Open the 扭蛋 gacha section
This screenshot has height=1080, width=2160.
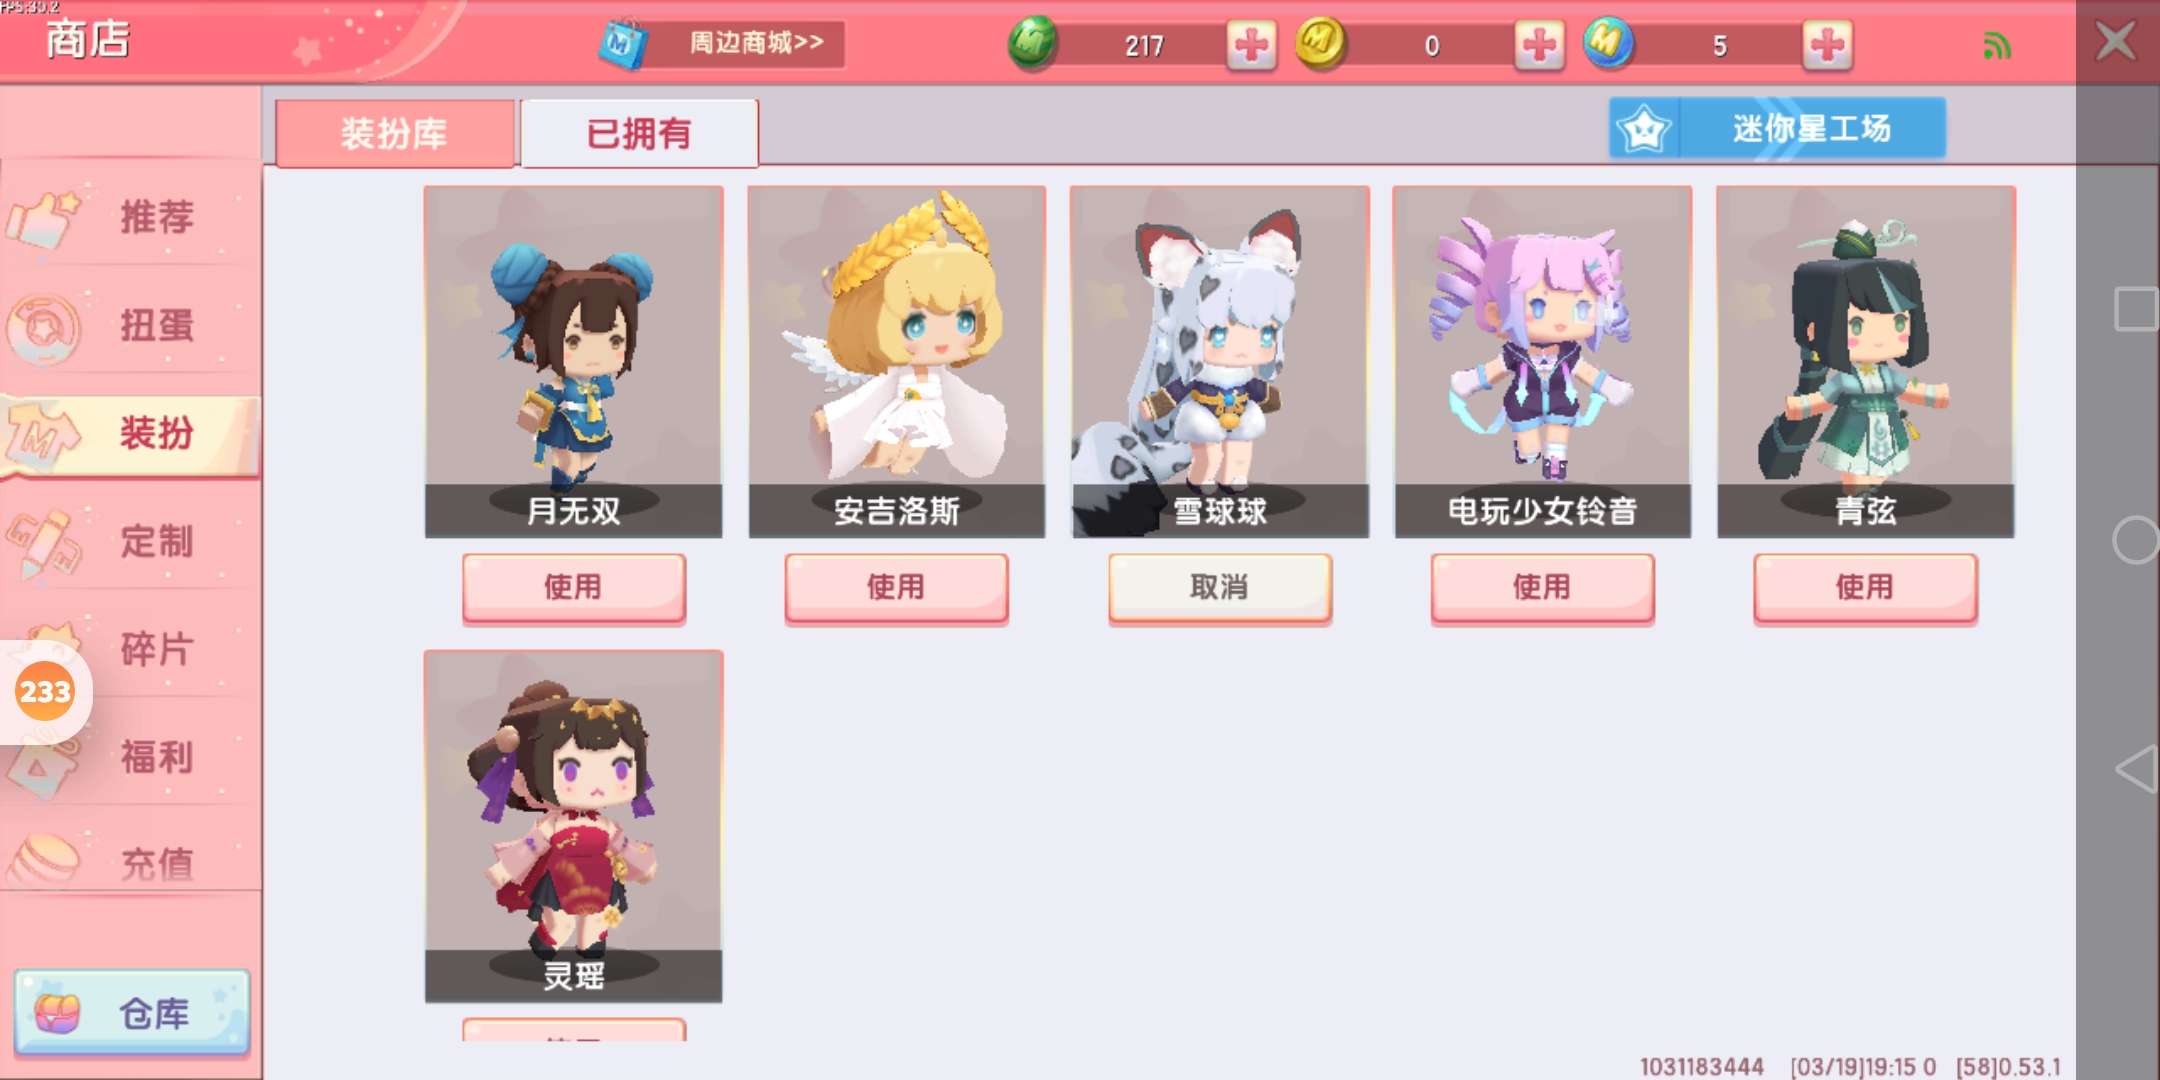click(130, 325)
